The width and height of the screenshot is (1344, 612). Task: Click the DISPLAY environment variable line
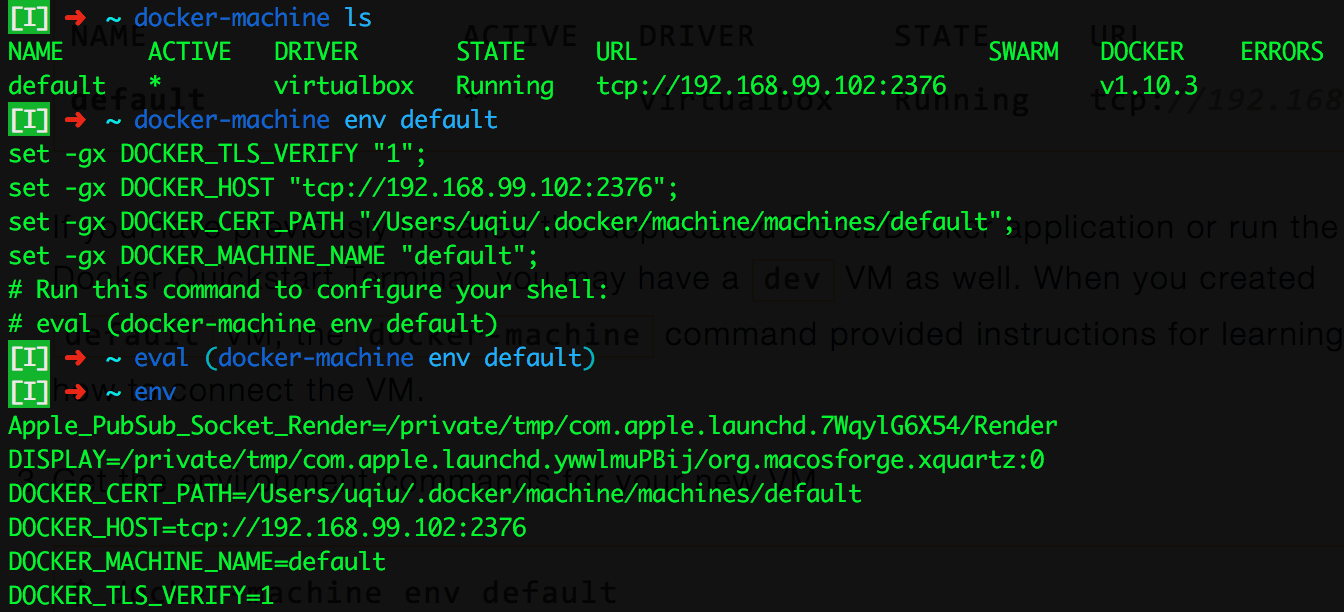click(512, 460)
